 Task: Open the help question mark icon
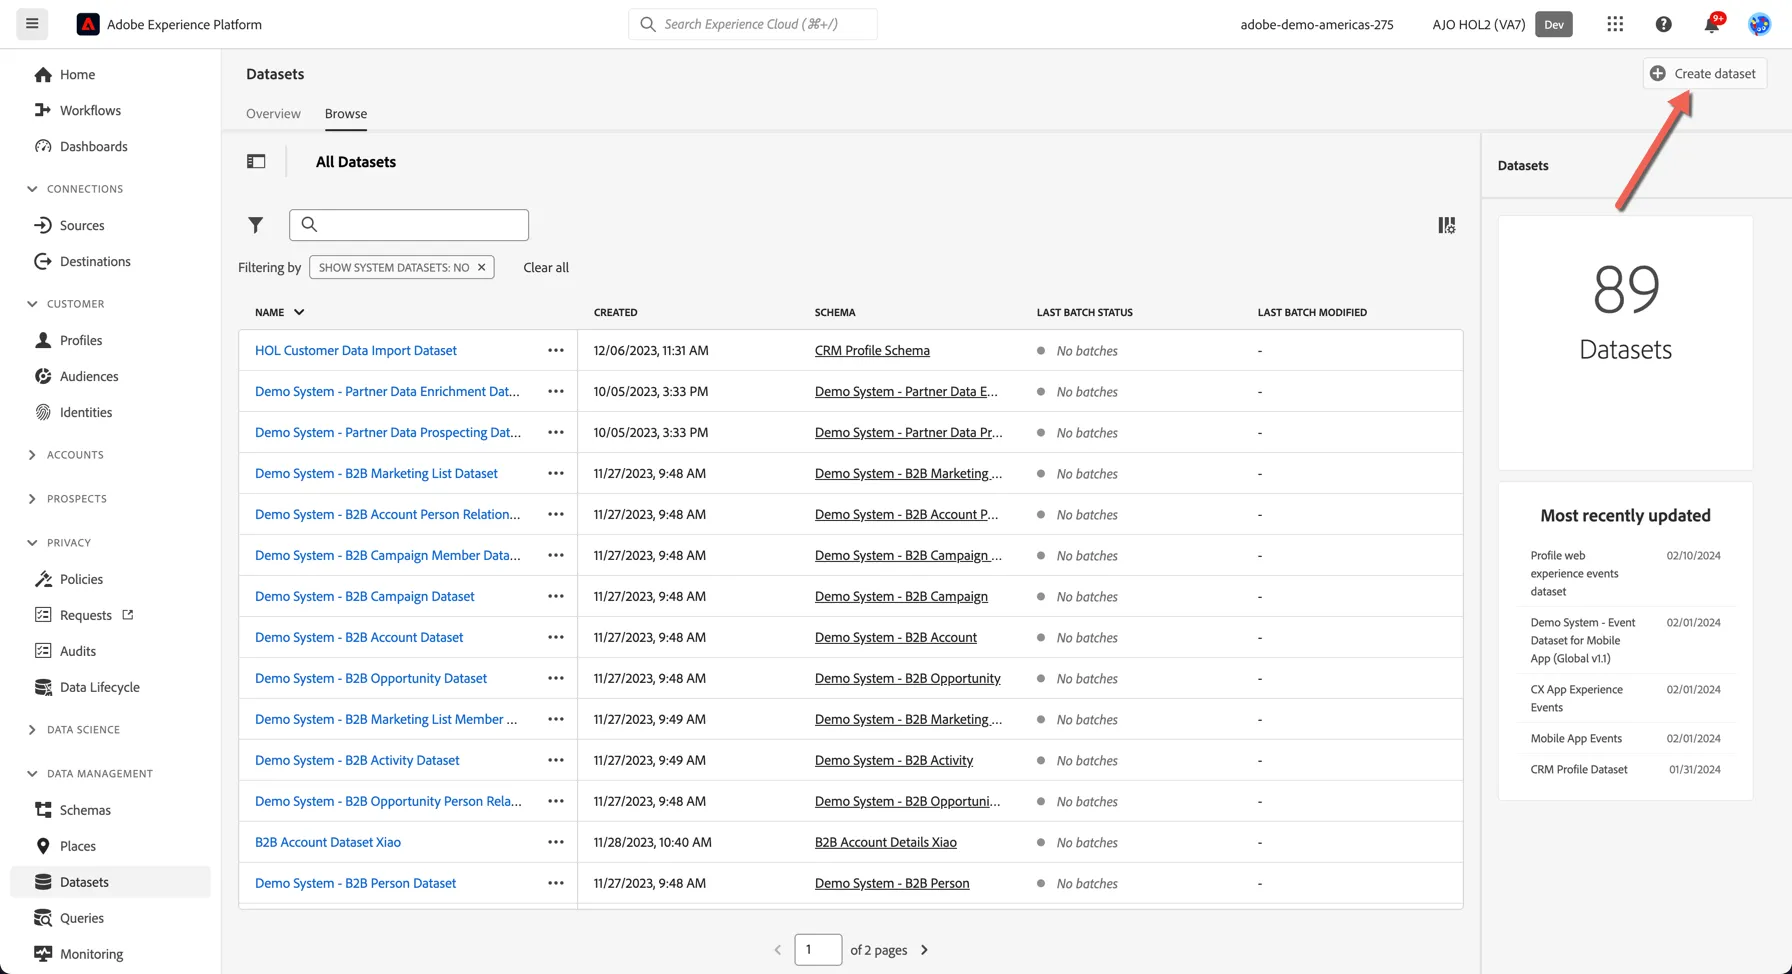[x=1663, y=24]
